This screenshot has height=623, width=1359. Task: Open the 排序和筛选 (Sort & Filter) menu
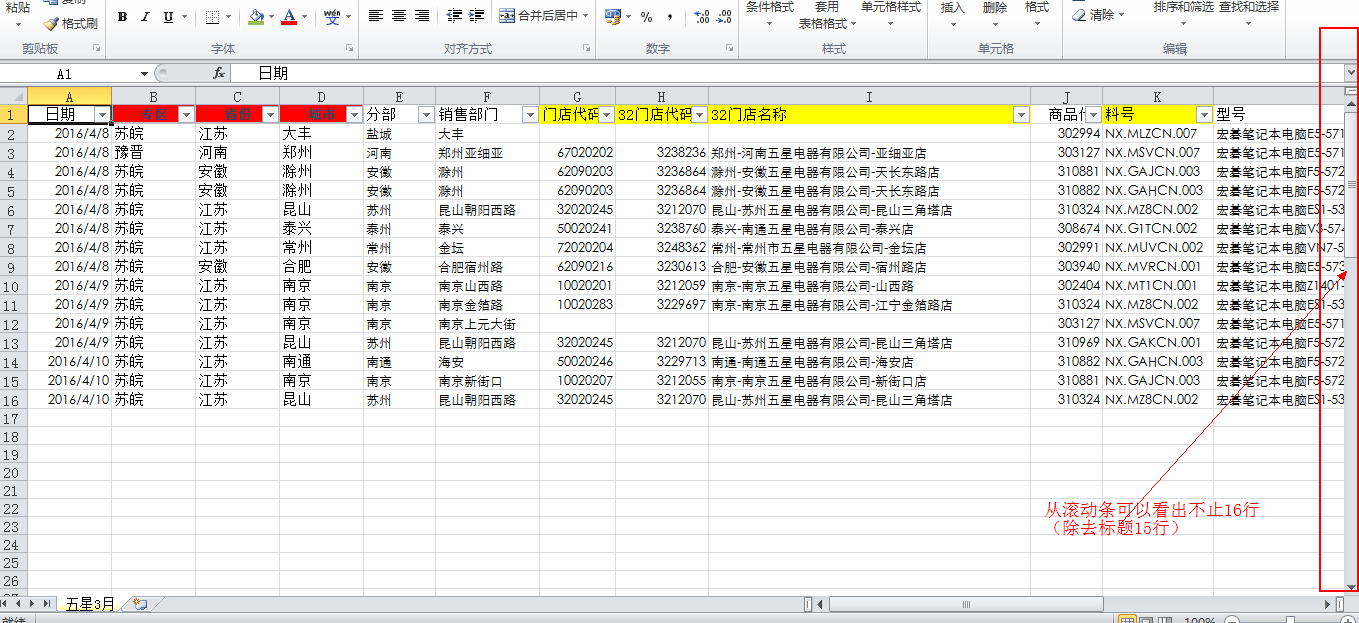pos(1184,12)
